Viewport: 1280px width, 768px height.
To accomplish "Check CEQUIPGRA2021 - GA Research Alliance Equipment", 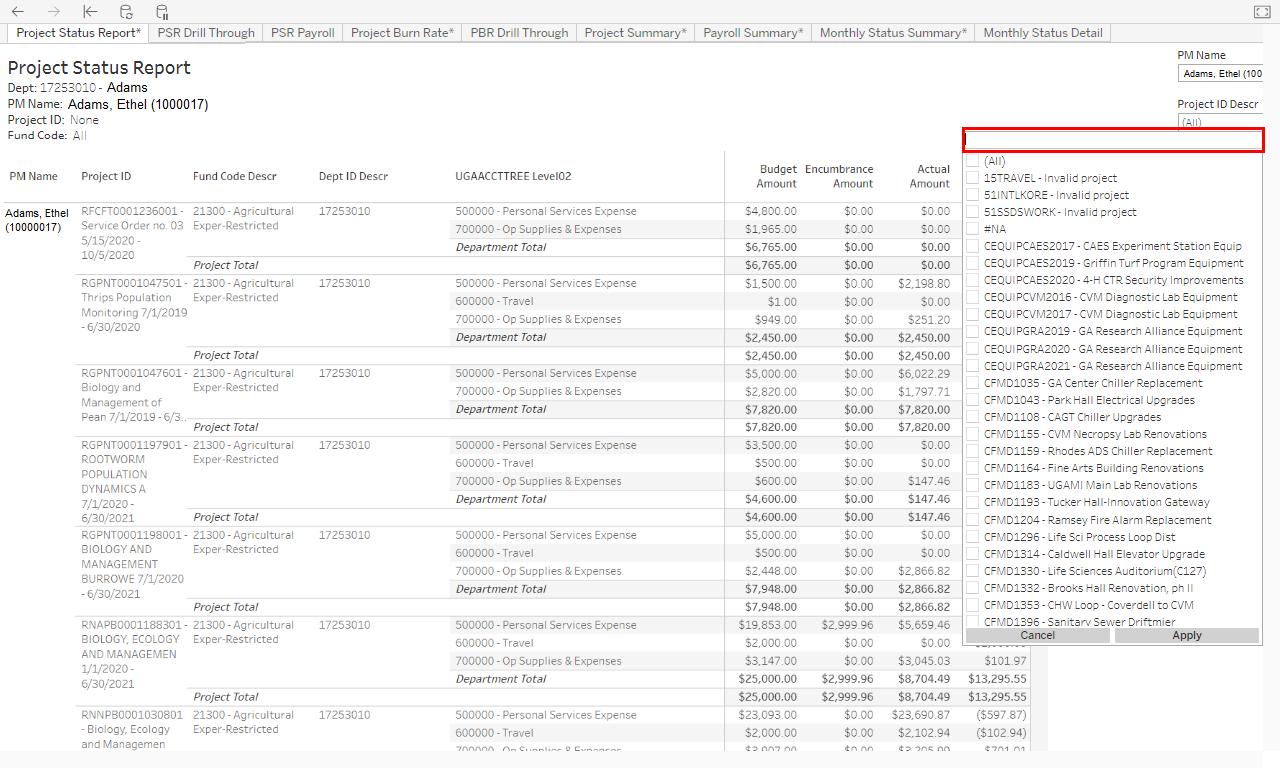I will [x=972, y=366].
